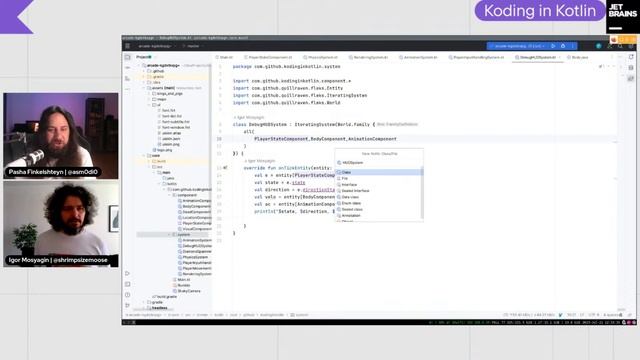Collapse the system package node
This screenshot has height=360, width=640.
point(169,235)
